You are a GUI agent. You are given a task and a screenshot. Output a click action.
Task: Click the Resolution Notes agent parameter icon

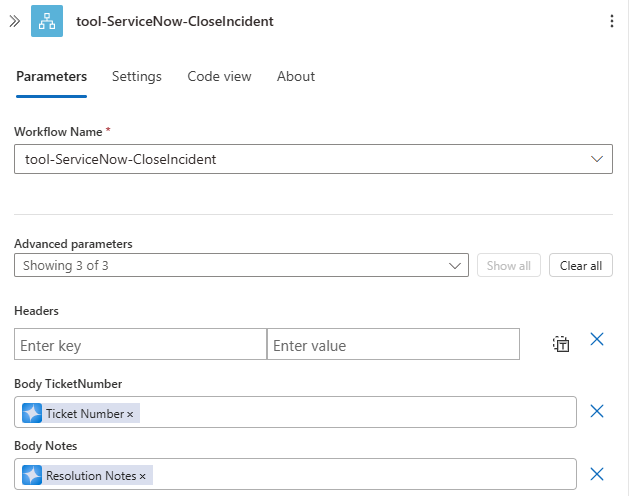[32, 475]
